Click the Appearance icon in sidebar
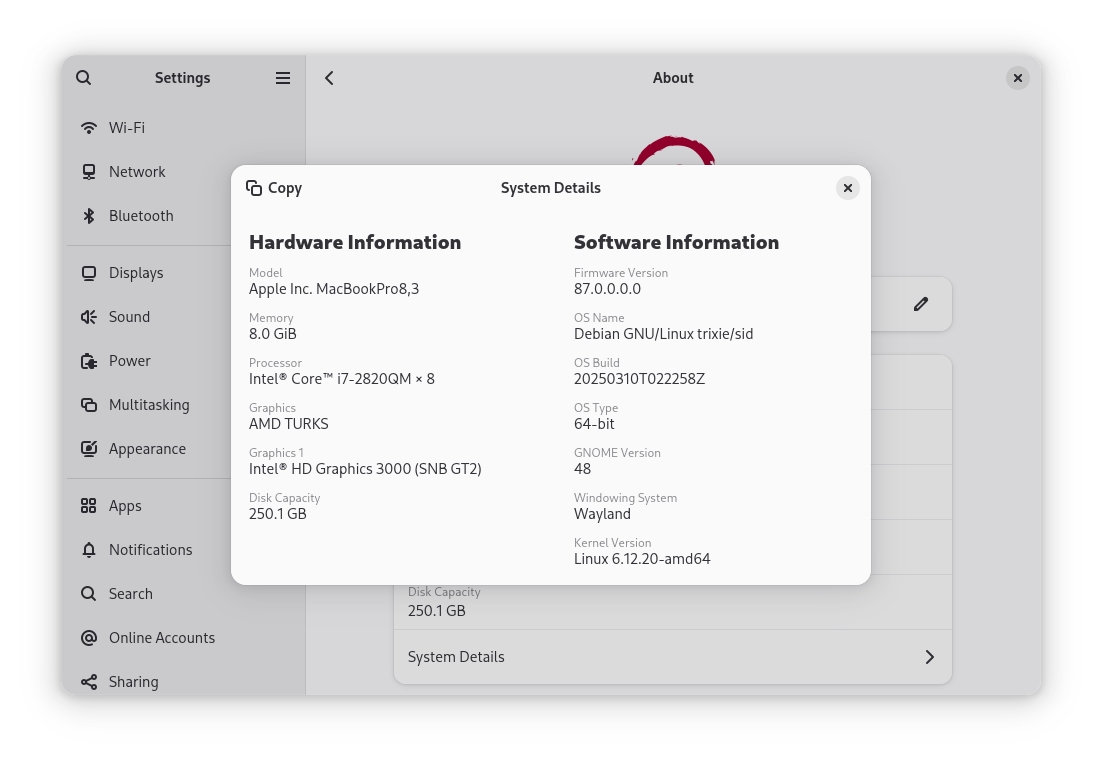Image resolution: width=1102 pixels, height=762 pixels. [89, 449]
